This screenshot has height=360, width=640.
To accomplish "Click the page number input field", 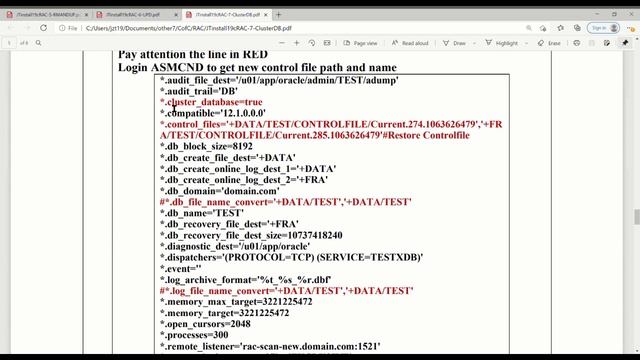I will coord(9,43).
